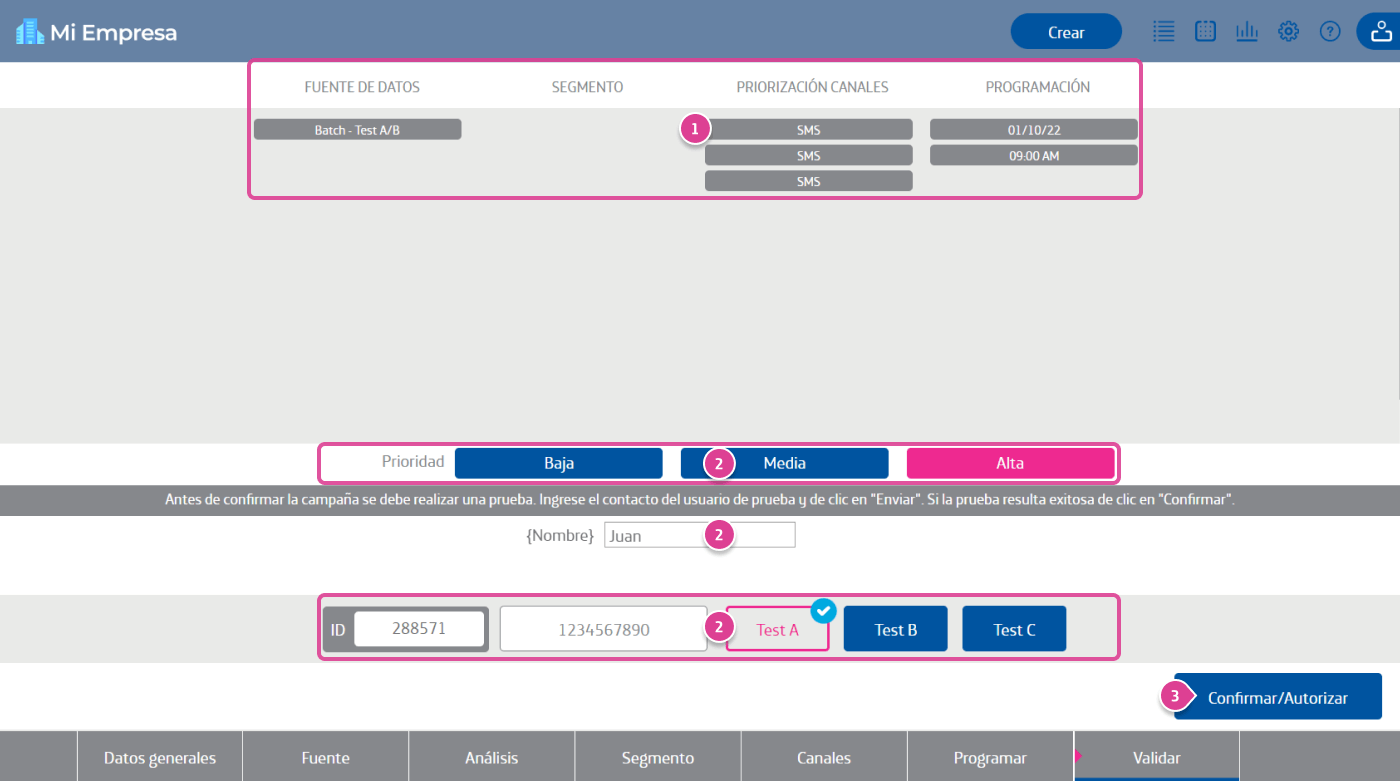
Task: Open the list view icon in header
Action: coord(1163,31)
